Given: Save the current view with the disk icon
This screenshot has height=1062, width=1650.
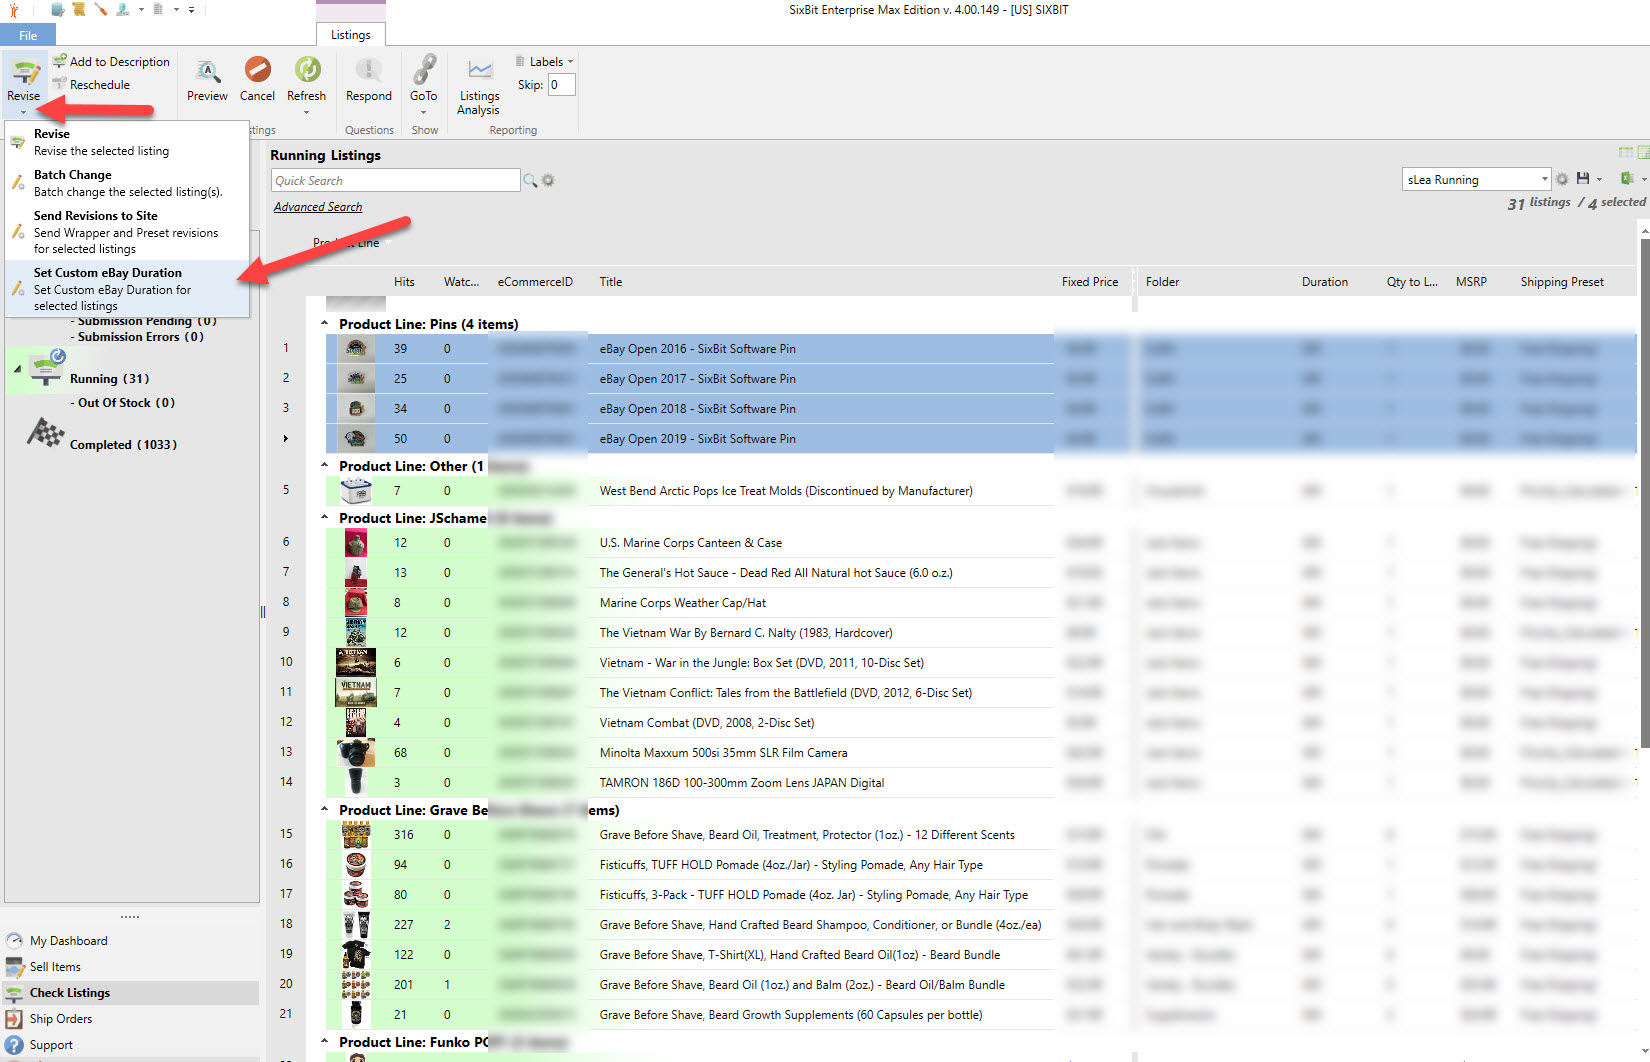Looking at the screenshot, I should coord(1585,178).
